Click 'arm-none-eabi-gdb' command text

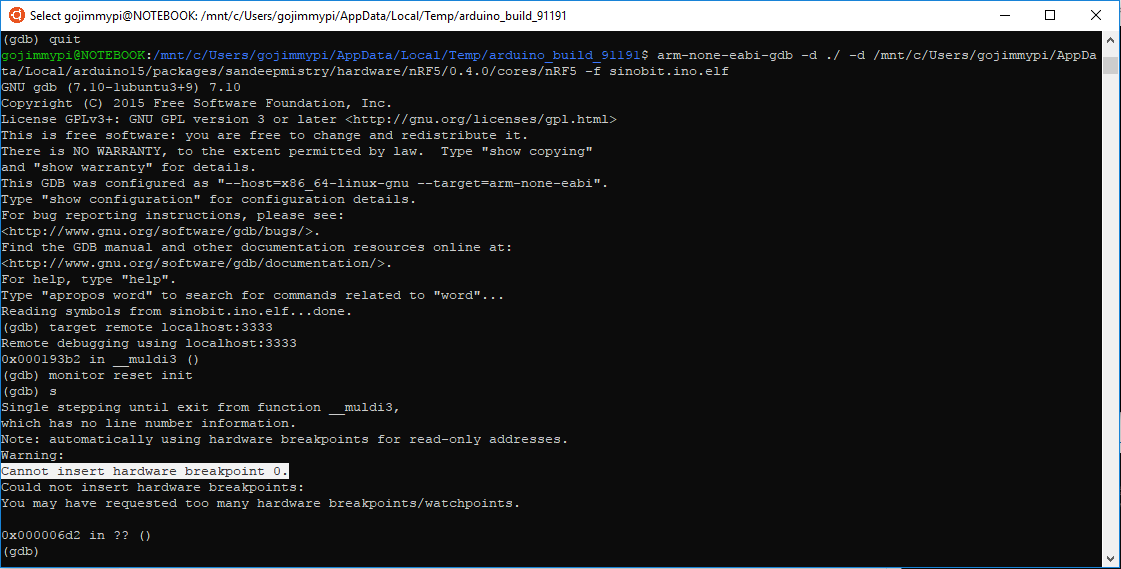(x=725, y=55)
